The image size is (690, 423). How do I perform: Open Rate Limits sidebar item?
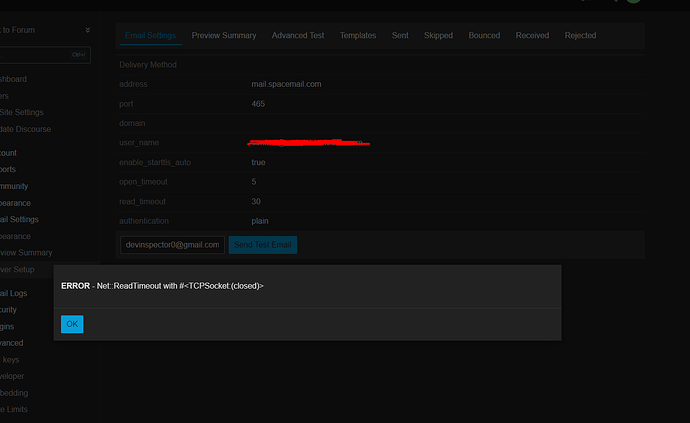pyautogui.click(x=14, y=409)
